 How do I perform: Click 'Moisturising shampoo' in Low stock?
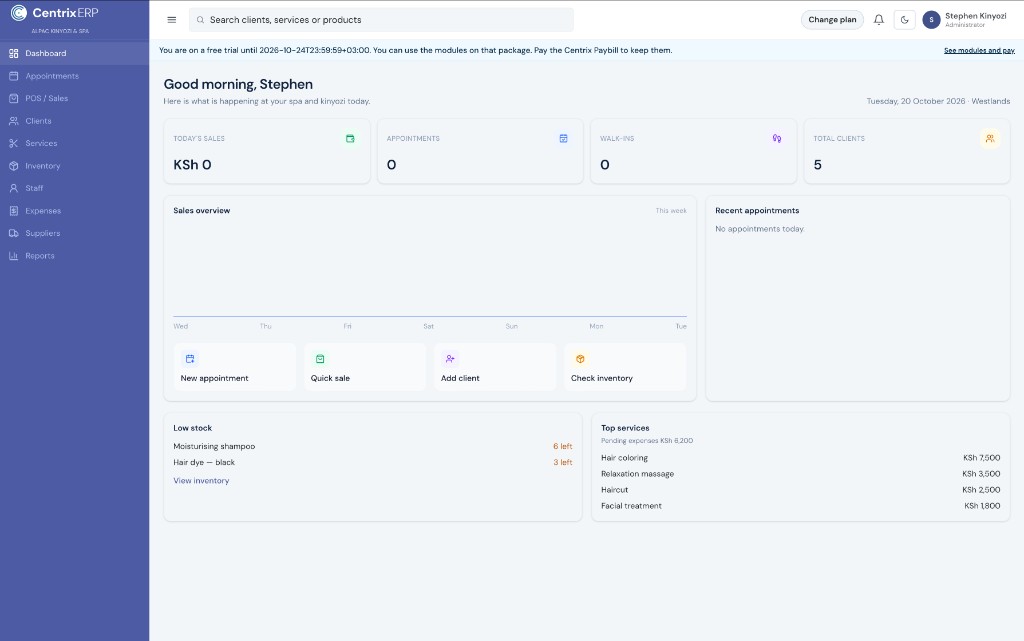(x=214, y=446)
